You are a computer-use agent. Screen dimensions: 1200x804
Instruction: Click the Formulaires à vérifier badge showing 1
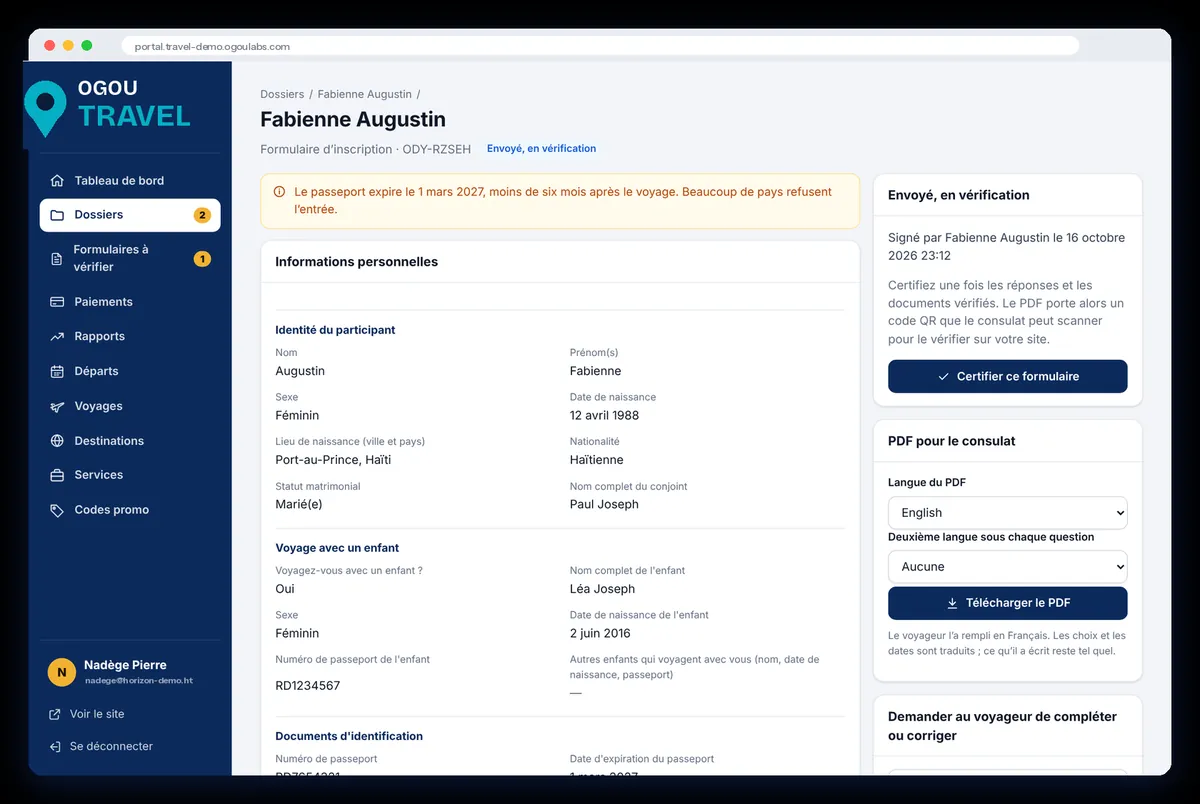202,259
